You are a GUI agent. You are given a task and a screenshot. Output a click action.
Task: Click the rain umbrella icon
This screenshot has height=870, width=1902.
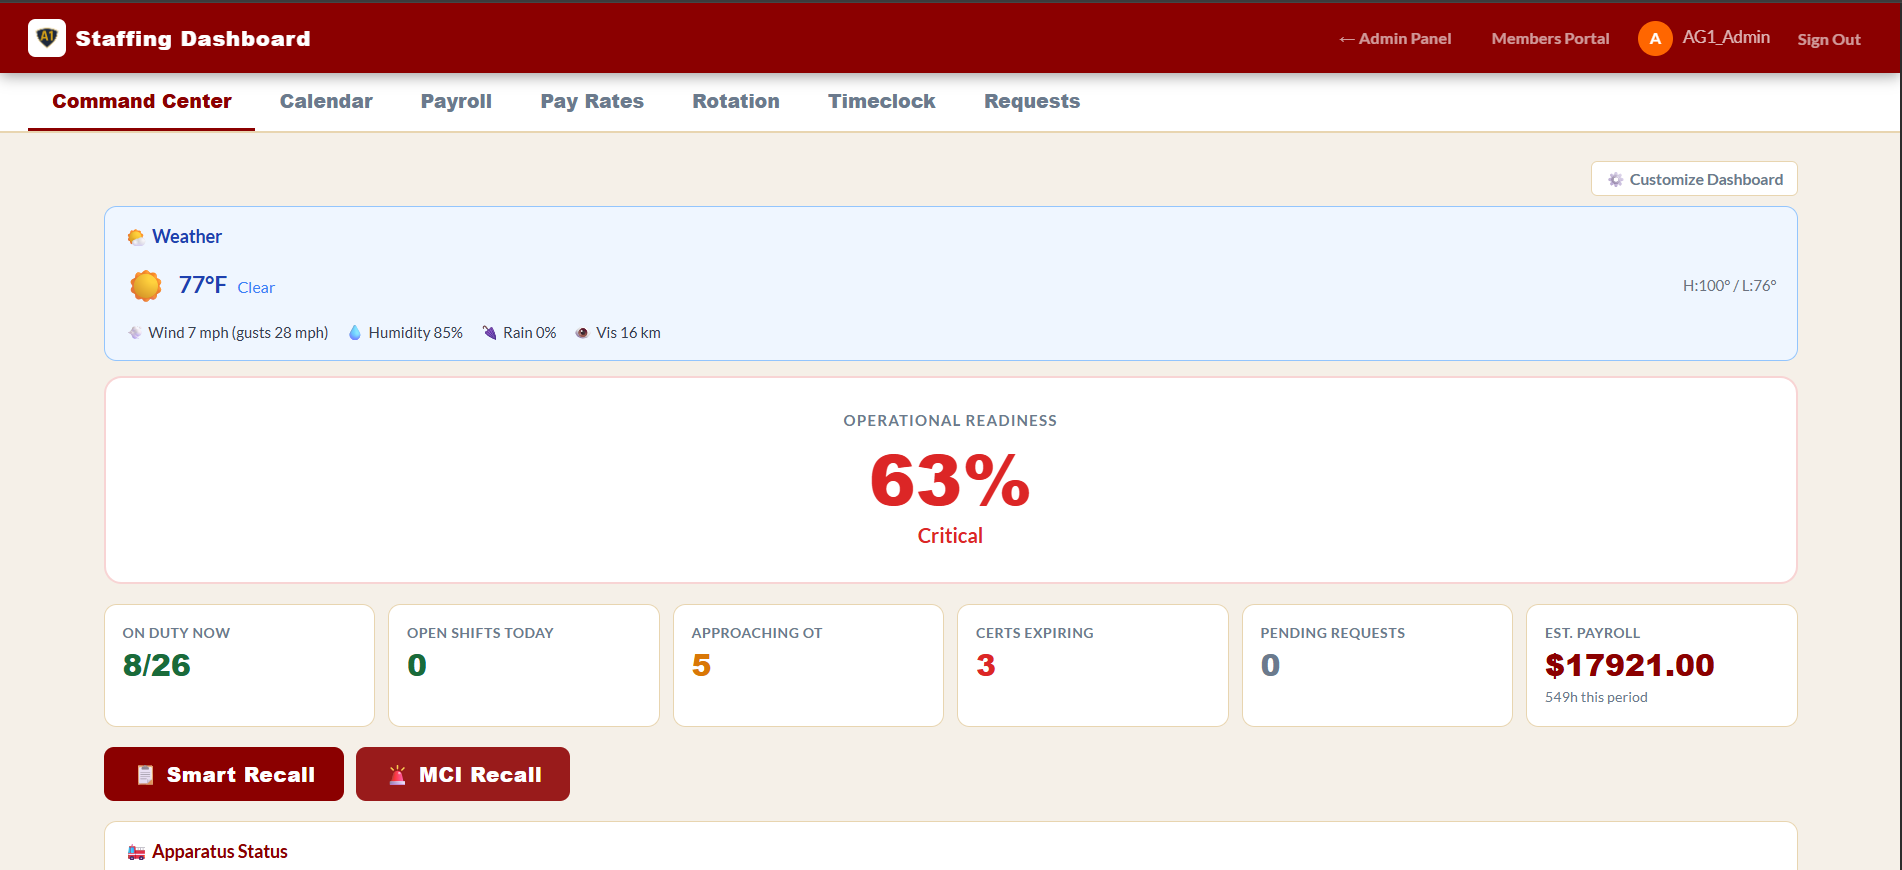(x=489, y=333)
